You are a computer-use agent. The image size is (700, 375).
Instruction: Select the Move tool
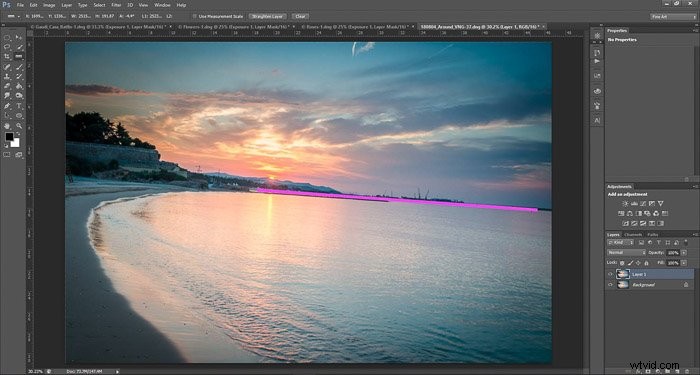tap(19, 38)
